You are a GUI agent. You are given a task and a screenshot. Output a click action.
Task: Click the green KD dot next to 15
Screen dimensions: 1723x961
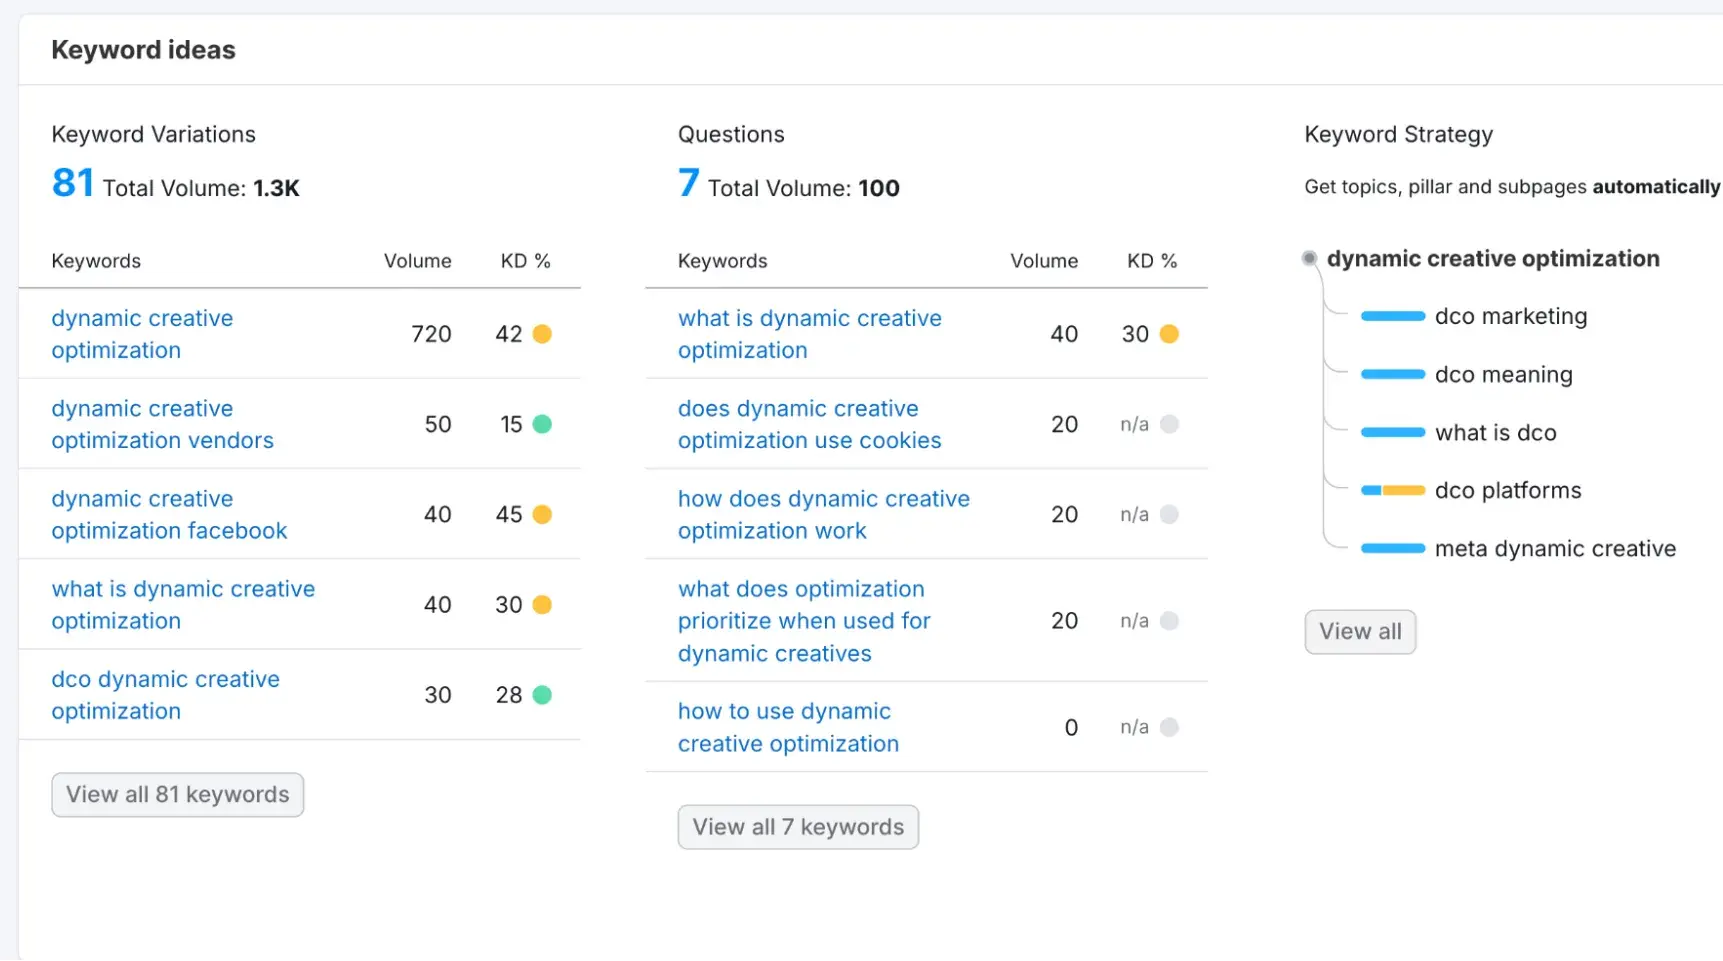click(542, 424)
